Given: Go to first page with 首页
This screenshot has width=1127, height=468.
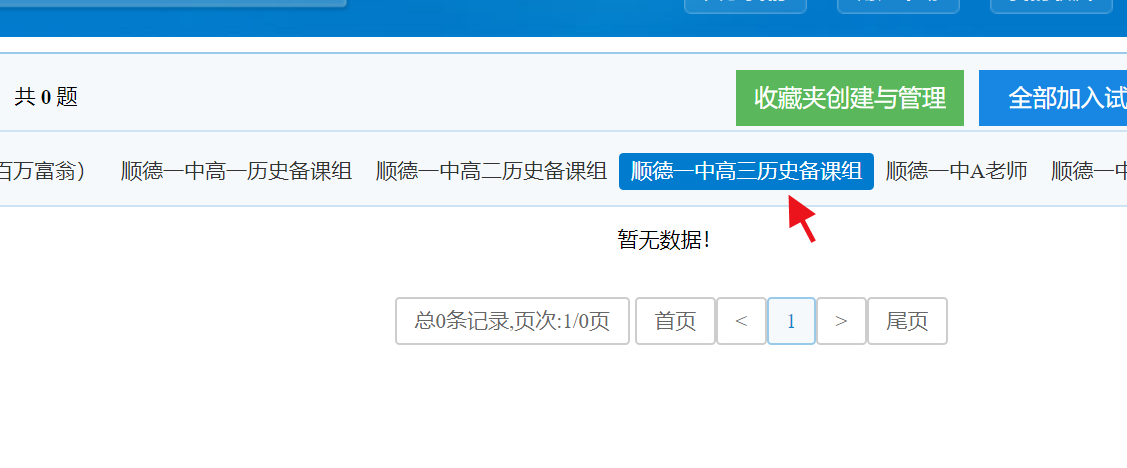Looking at the screenshot, I should 675,321.
